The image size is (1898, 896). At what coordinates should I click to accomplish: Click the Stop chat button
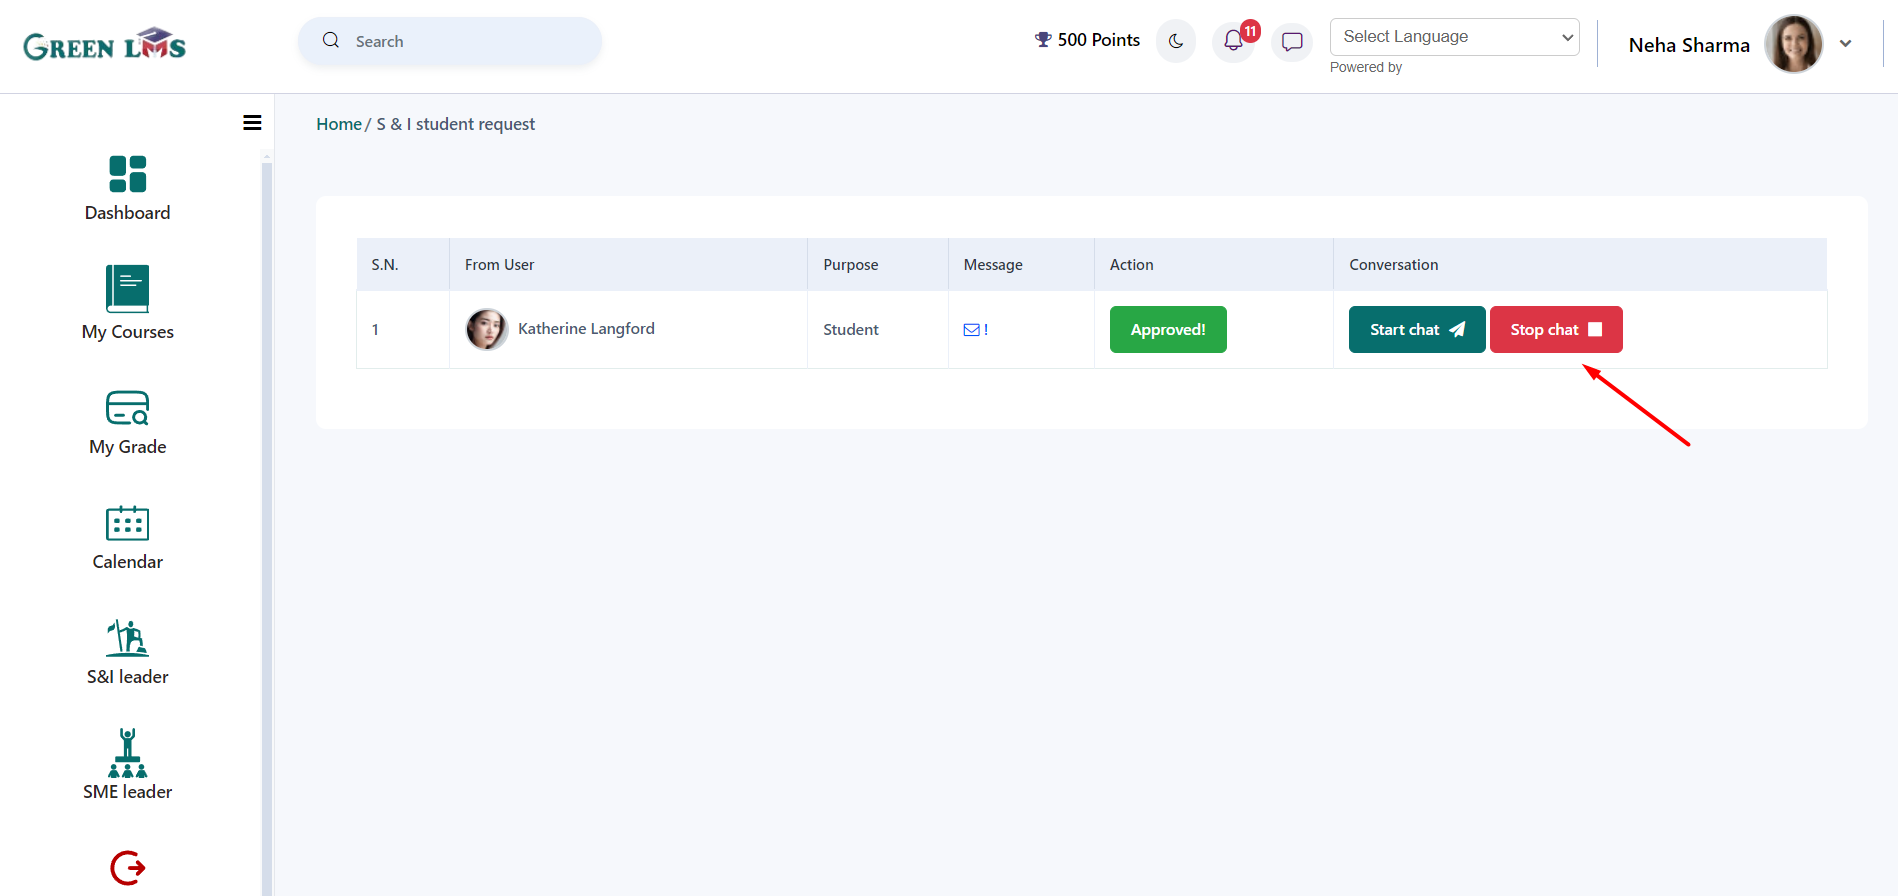click(x=1556, y=329)
